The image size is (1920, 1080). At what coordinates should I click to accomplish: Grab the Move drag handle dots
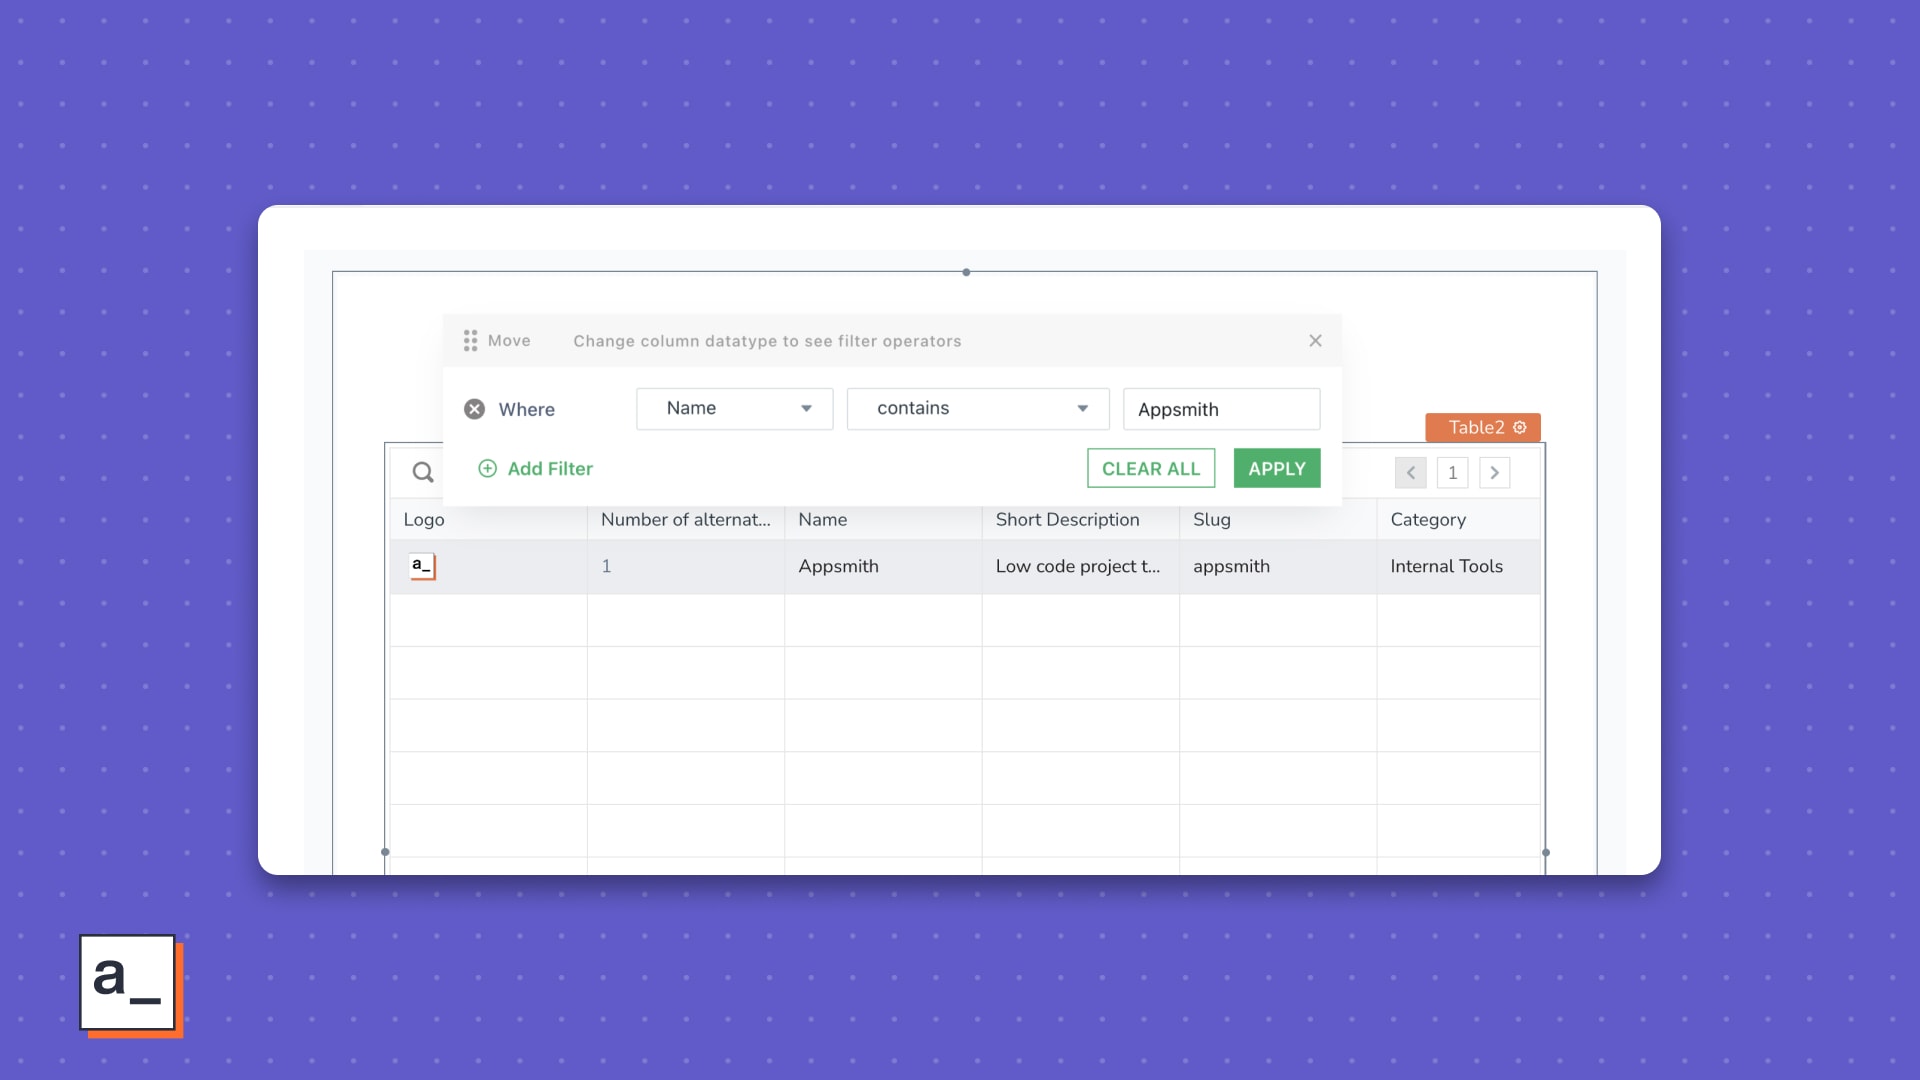pyautogui.click(x=470, y=341)
